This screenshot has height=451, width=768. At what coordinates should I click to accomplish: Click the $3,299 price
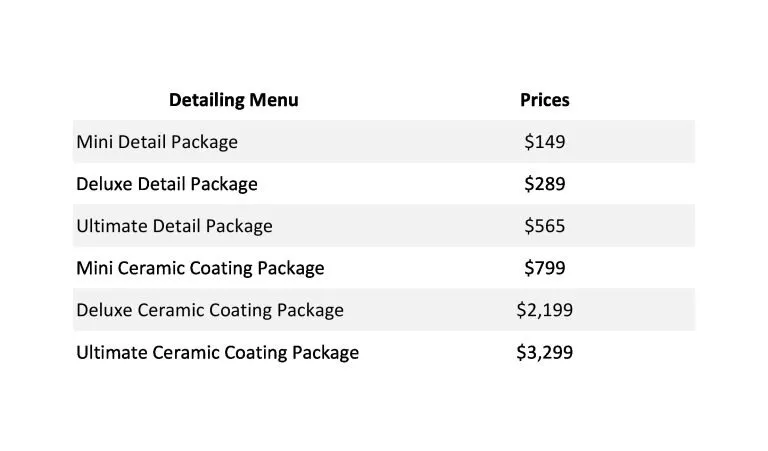[545, 352]
